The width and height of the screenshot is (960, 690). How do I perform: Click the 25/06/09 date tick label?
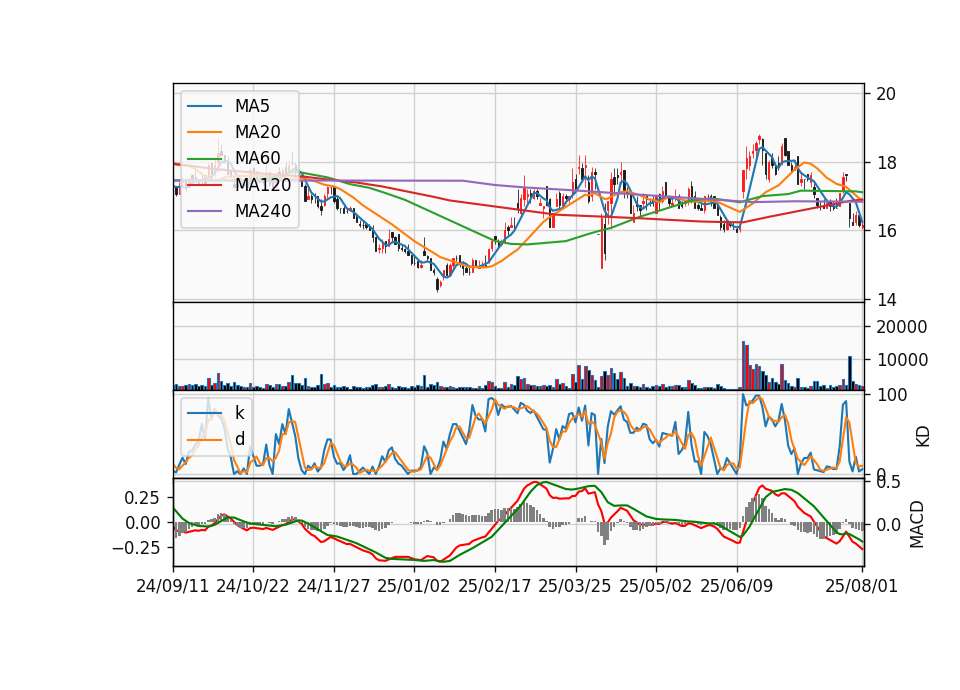coord(737,586)
